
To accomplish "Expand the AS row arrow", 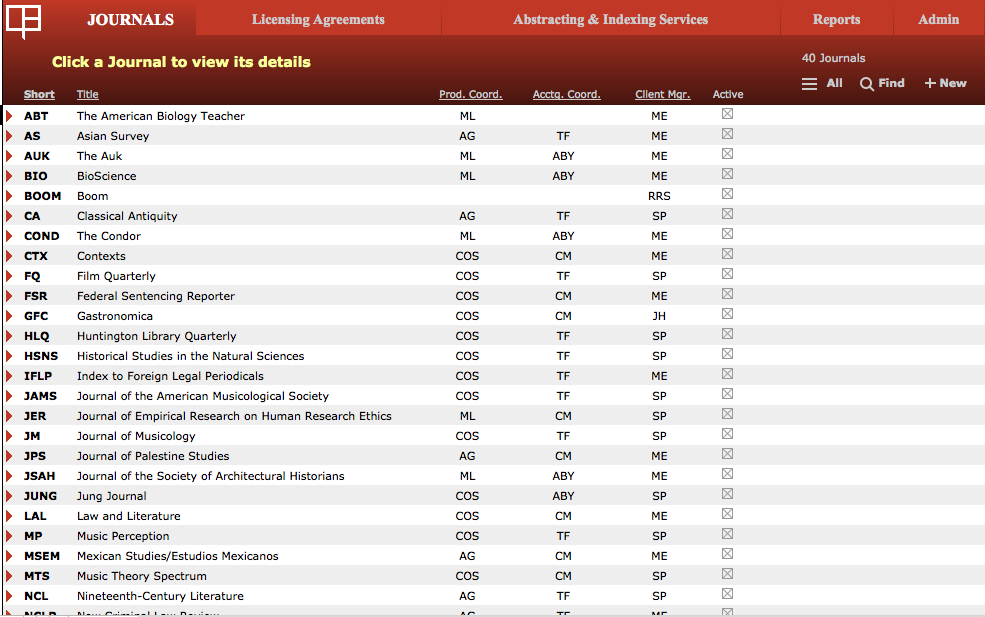I will coord(9,136).
